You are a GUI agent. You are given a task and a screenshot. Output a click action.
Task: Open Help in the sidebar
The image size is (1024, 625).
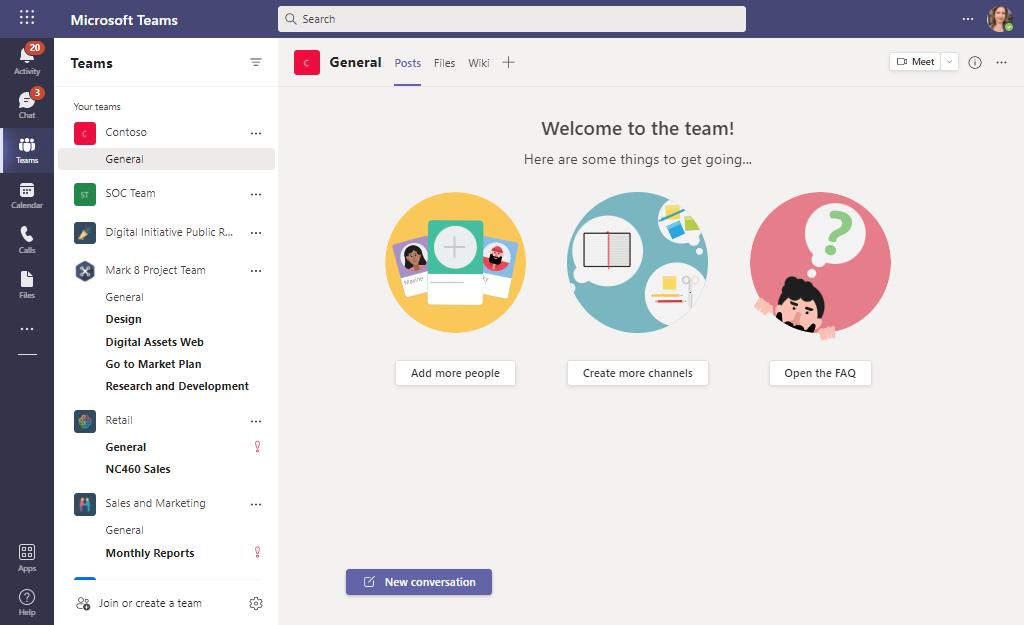point(27,602)
